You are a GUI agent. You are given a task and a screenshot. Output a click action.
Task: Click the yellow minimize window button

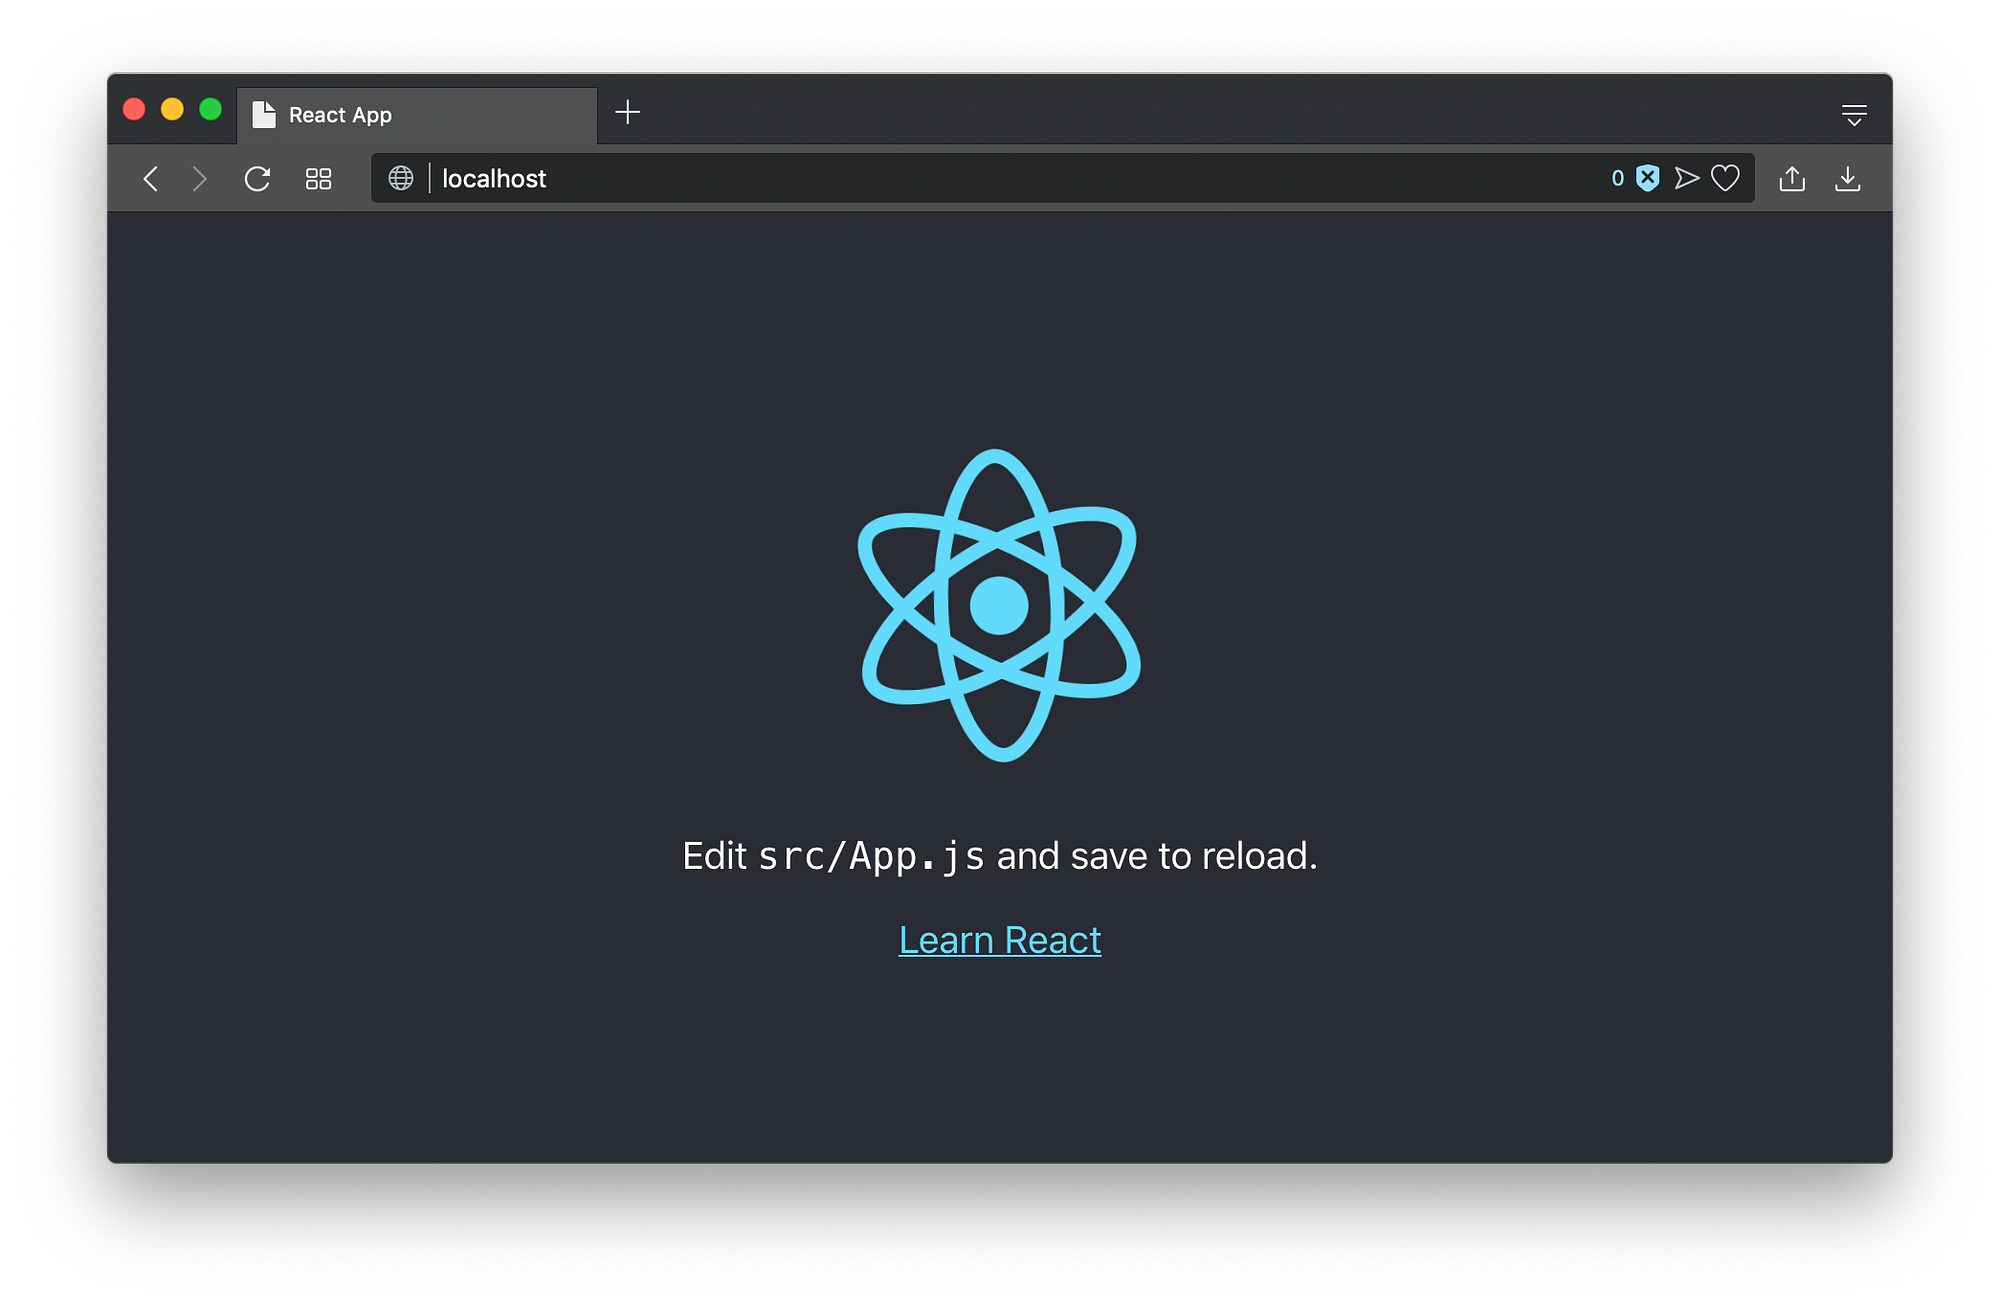(x=172, y=109)
